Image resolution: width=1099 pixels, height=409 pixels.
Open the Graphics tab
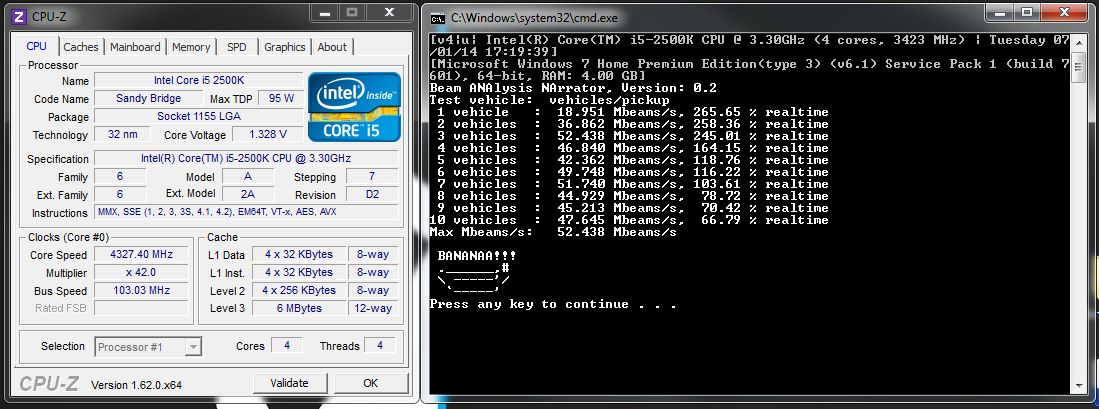coord(285,47)
